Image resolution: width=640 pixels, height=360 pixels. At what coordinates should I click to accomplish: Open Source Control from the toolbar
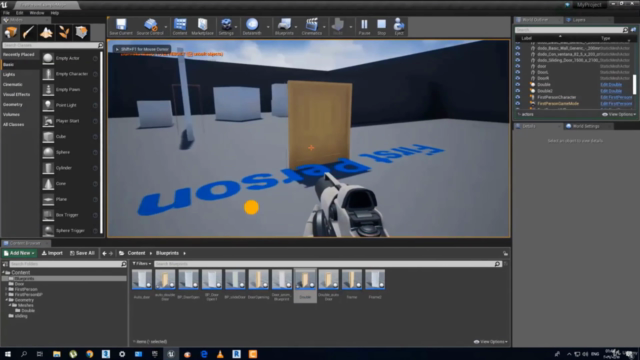coord(150,27)
